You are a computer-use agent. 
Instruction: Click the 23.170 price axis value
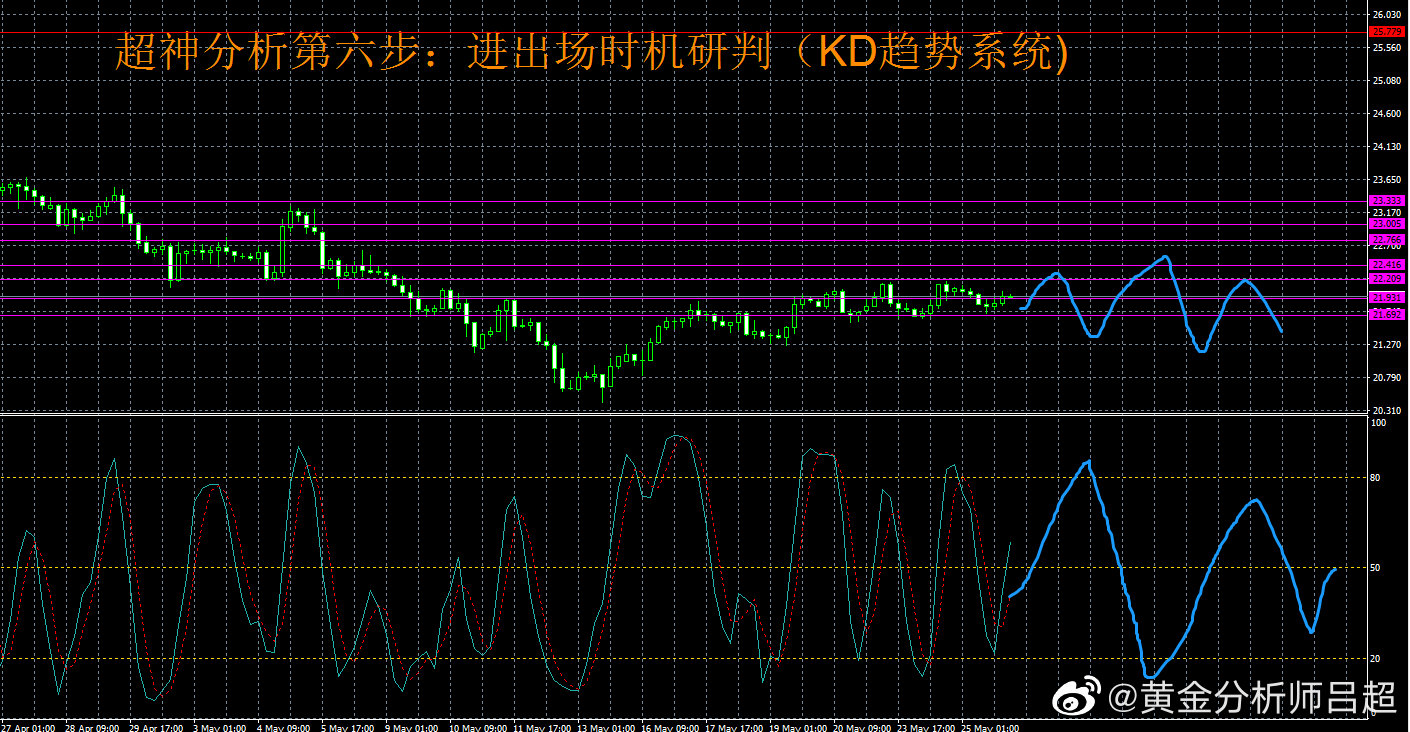click(1386, 212)
